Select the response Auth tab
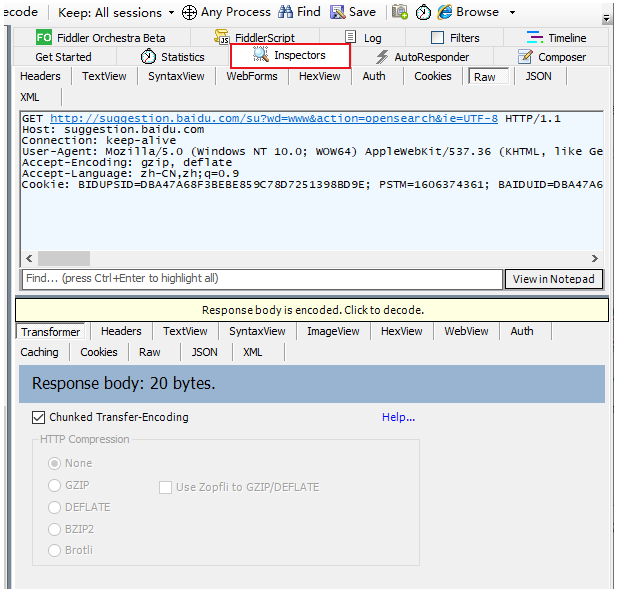 coord(522,331)
